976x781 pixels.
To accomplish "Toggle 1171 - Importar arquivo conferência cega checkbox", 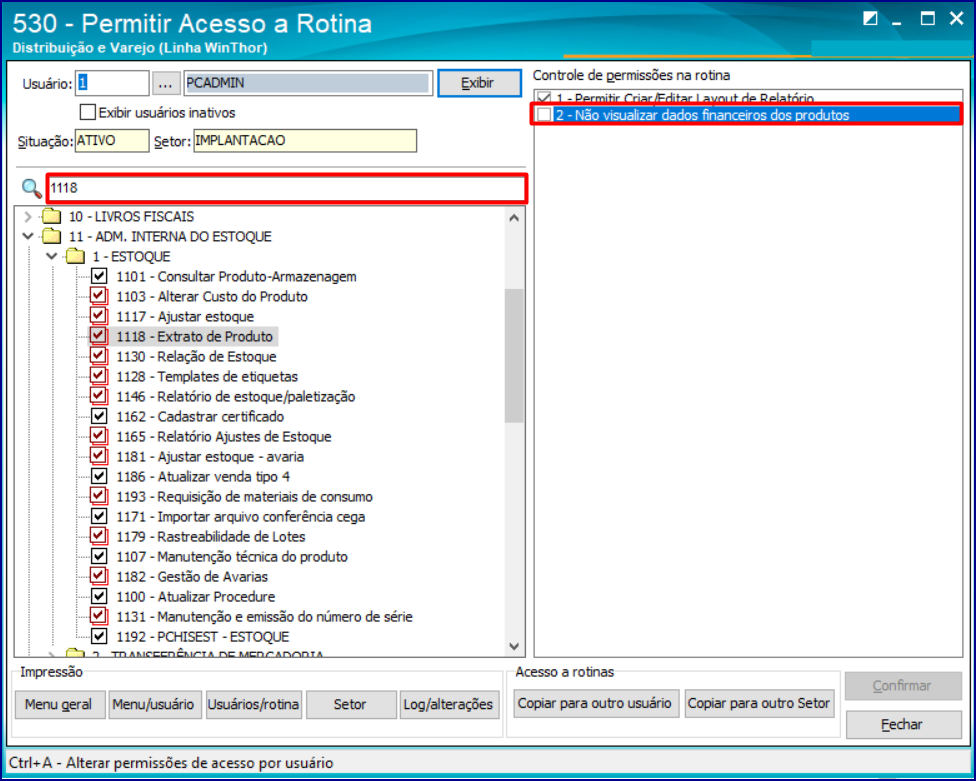I will (99, 516).
